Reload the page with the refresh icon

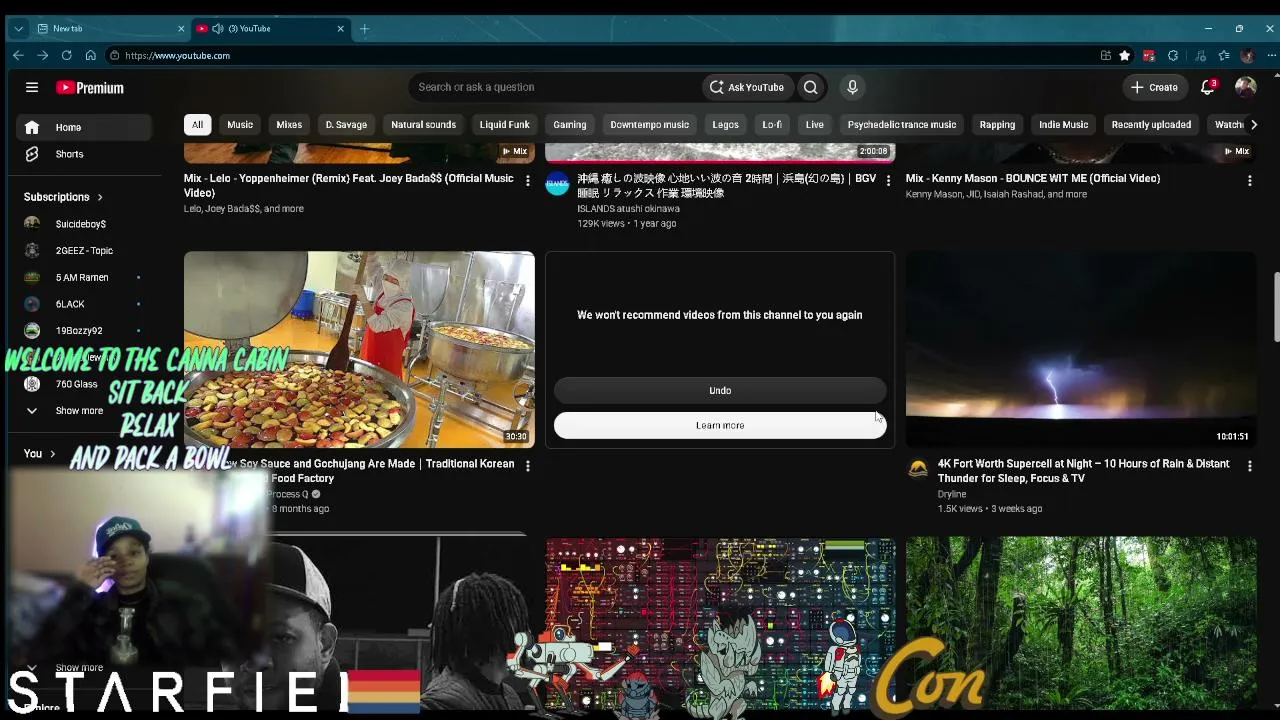(66, 56)
